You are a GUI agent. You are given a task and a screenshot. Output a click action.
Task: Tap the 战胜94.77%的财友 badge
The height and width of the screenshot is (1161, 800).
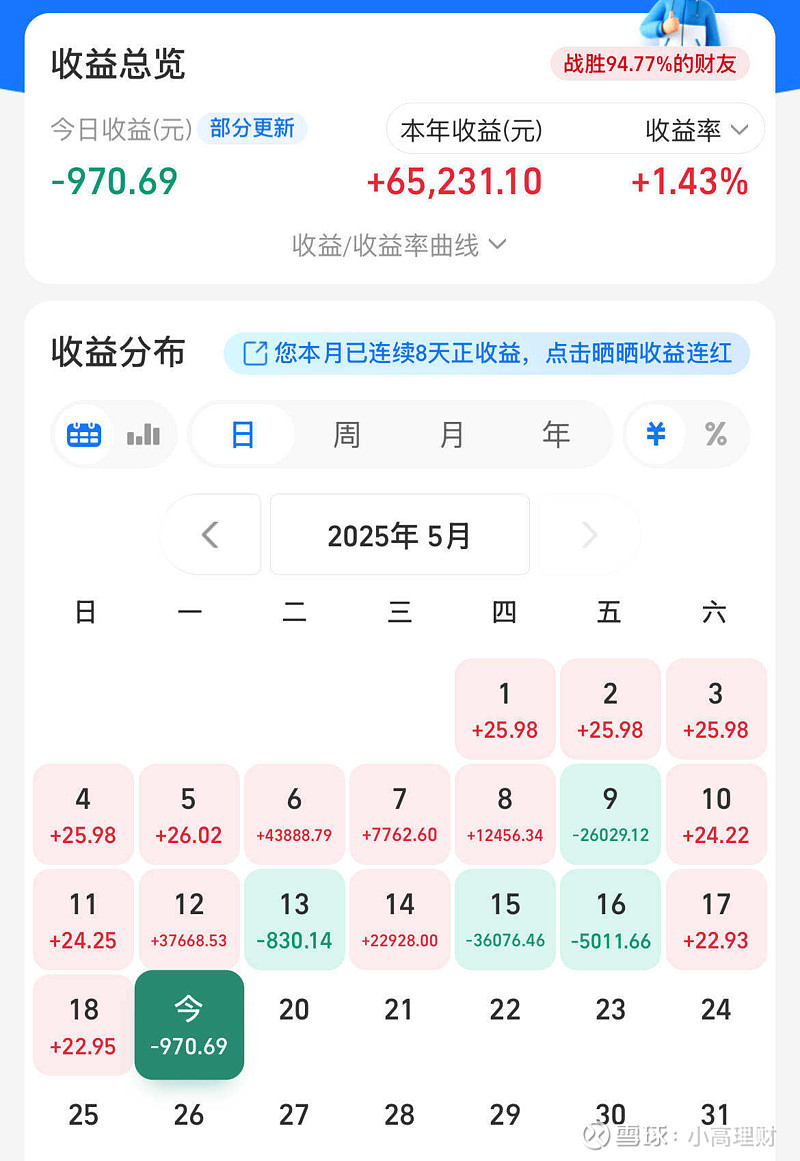[650, 64]
